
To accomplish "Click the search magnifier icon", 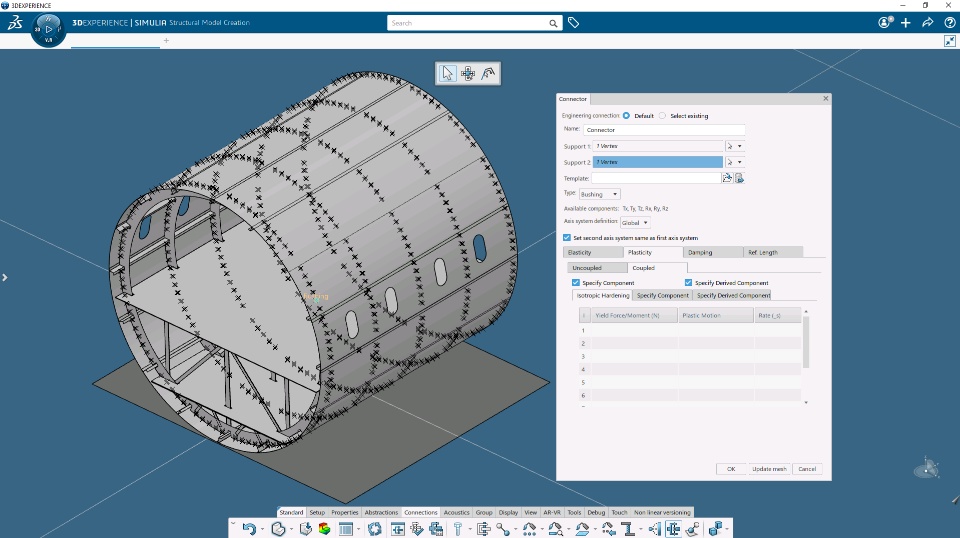I will click(553, 23).
